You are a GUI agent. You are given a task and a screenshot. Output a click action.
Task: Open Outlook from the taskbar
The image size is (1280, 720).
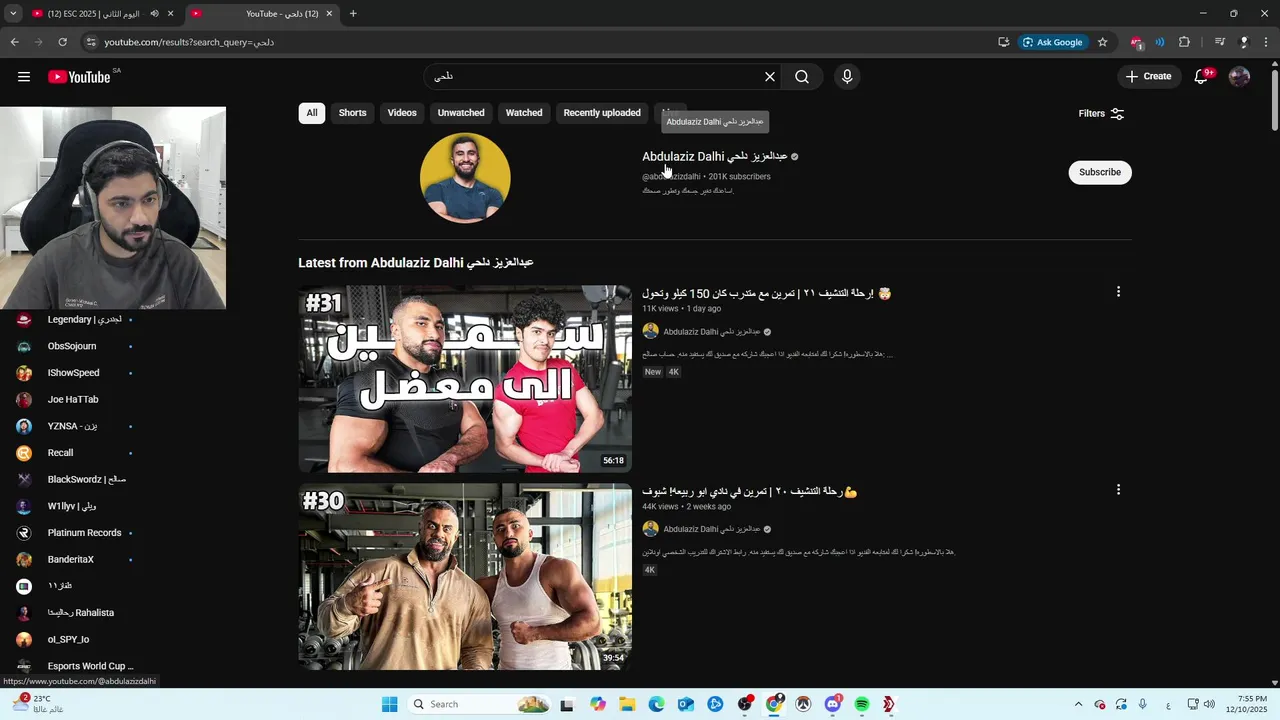point(686,704)
